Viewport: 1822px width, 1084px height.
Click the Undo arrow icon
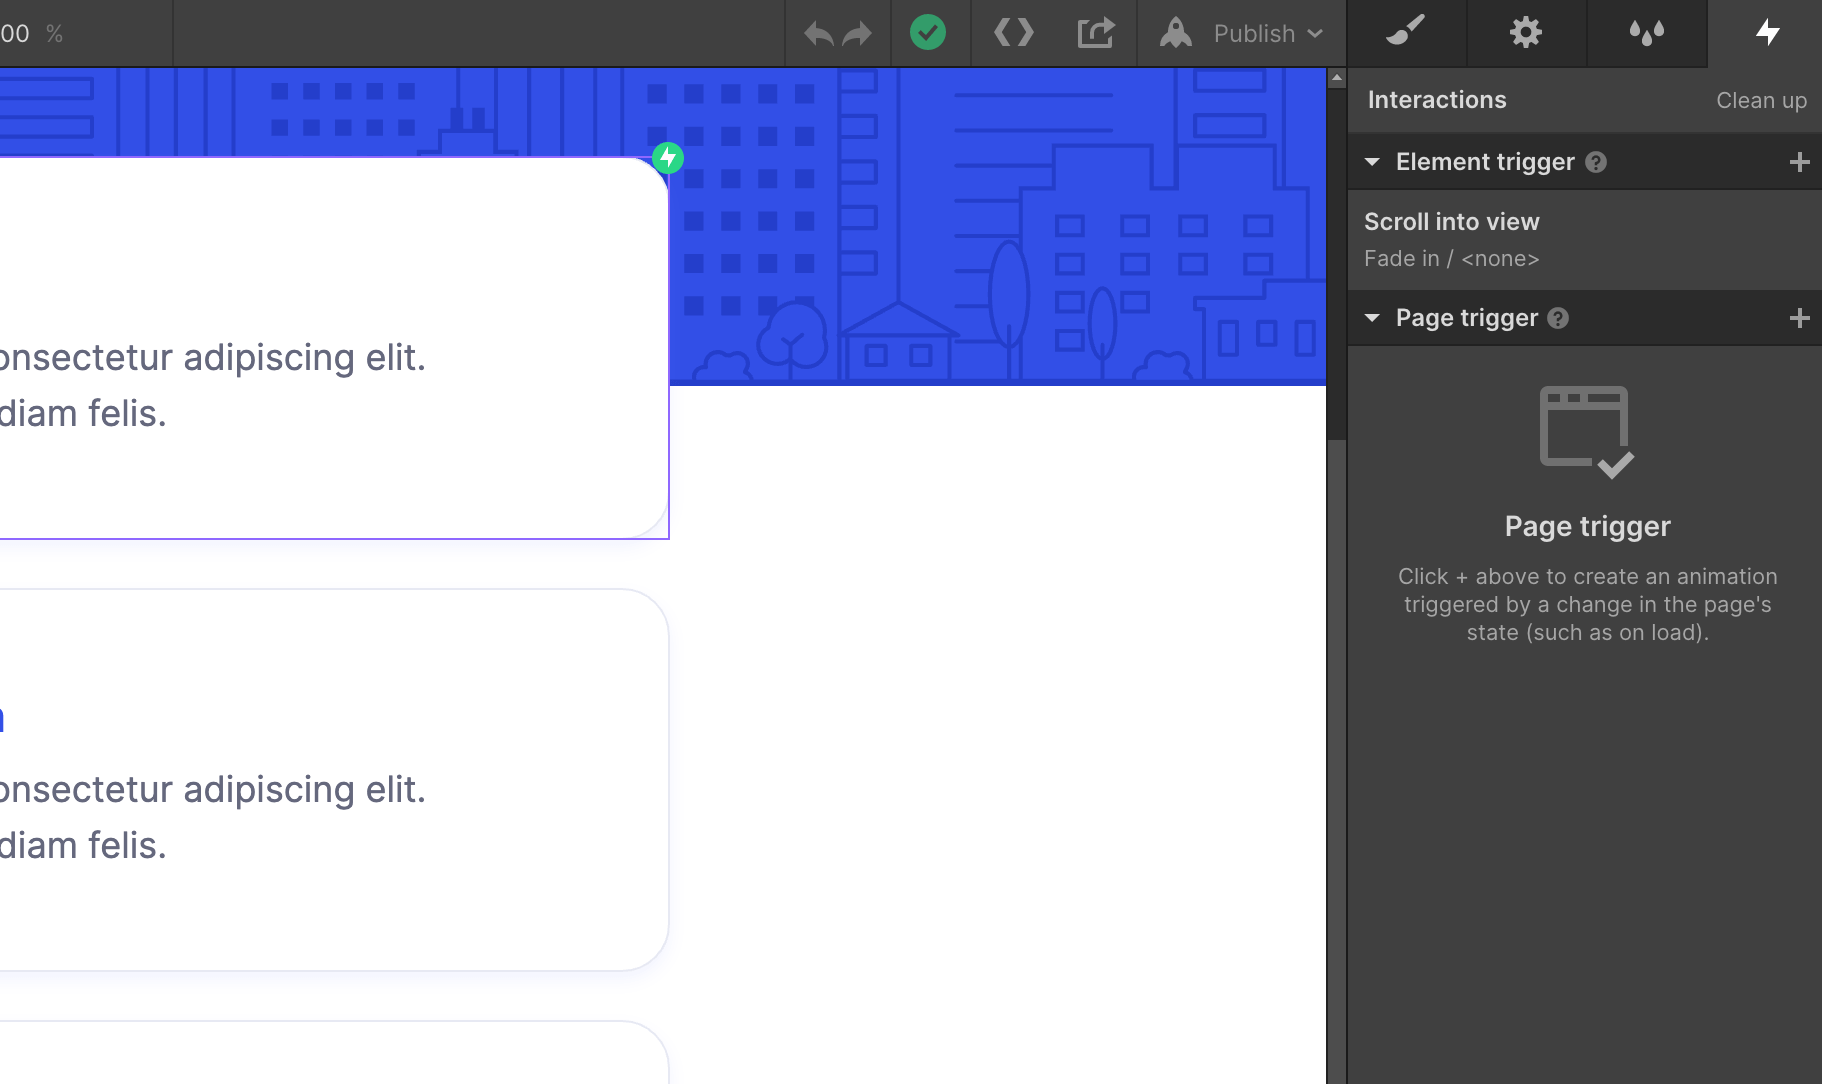(x=818, y=33)
